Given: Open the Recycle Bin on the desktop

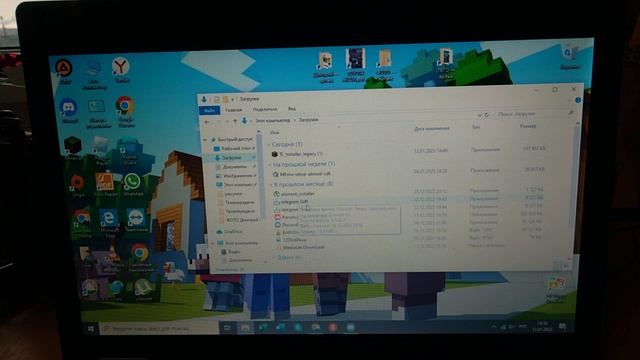Looking at the screenshot, I should click(569, 58).
